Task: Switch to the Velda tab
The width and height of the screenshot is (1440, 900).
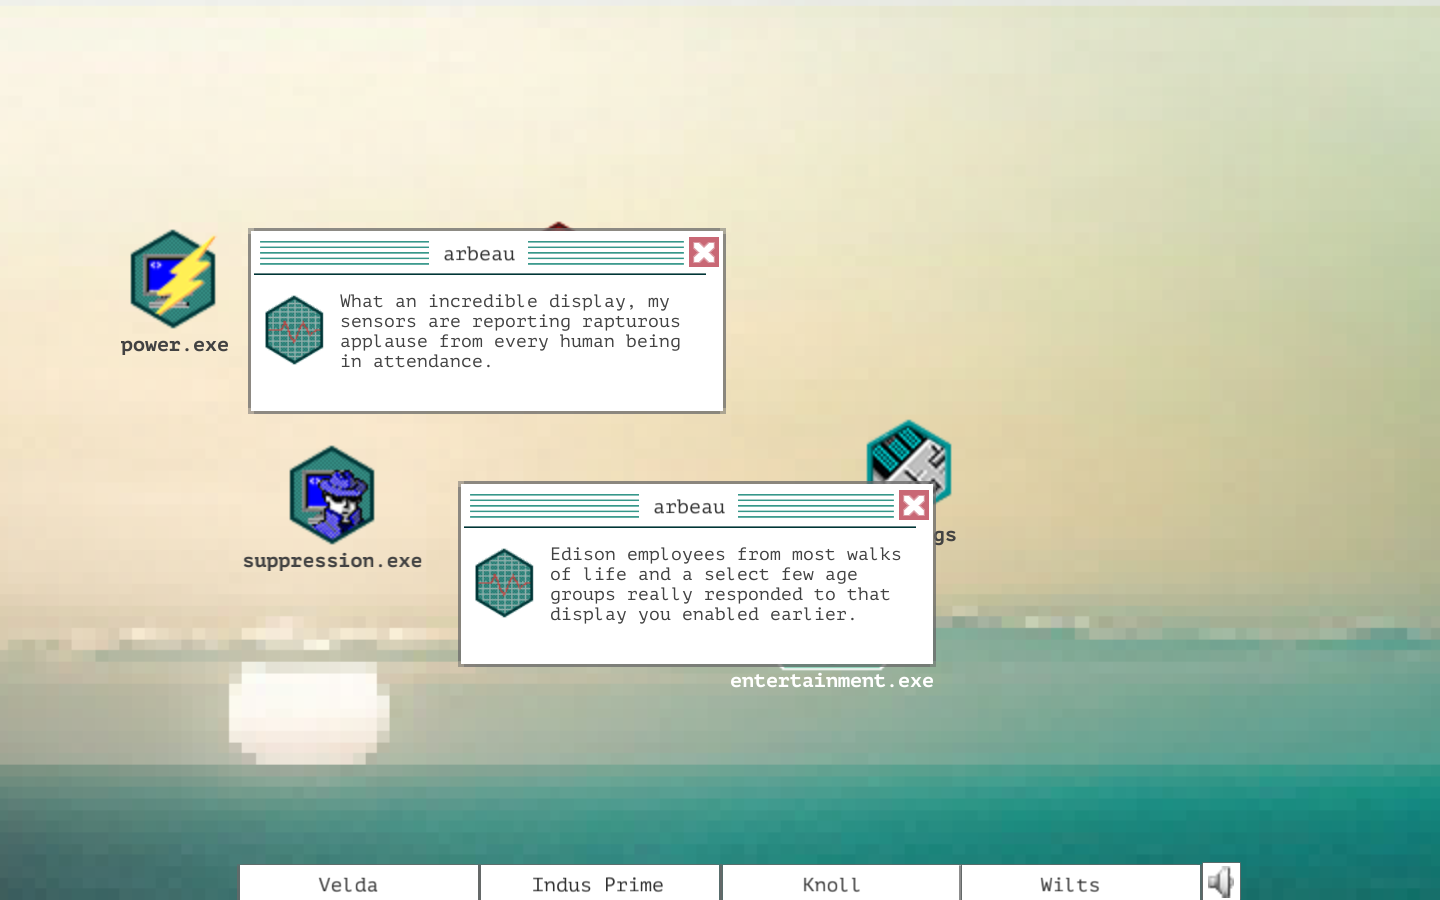Action: 359,883
